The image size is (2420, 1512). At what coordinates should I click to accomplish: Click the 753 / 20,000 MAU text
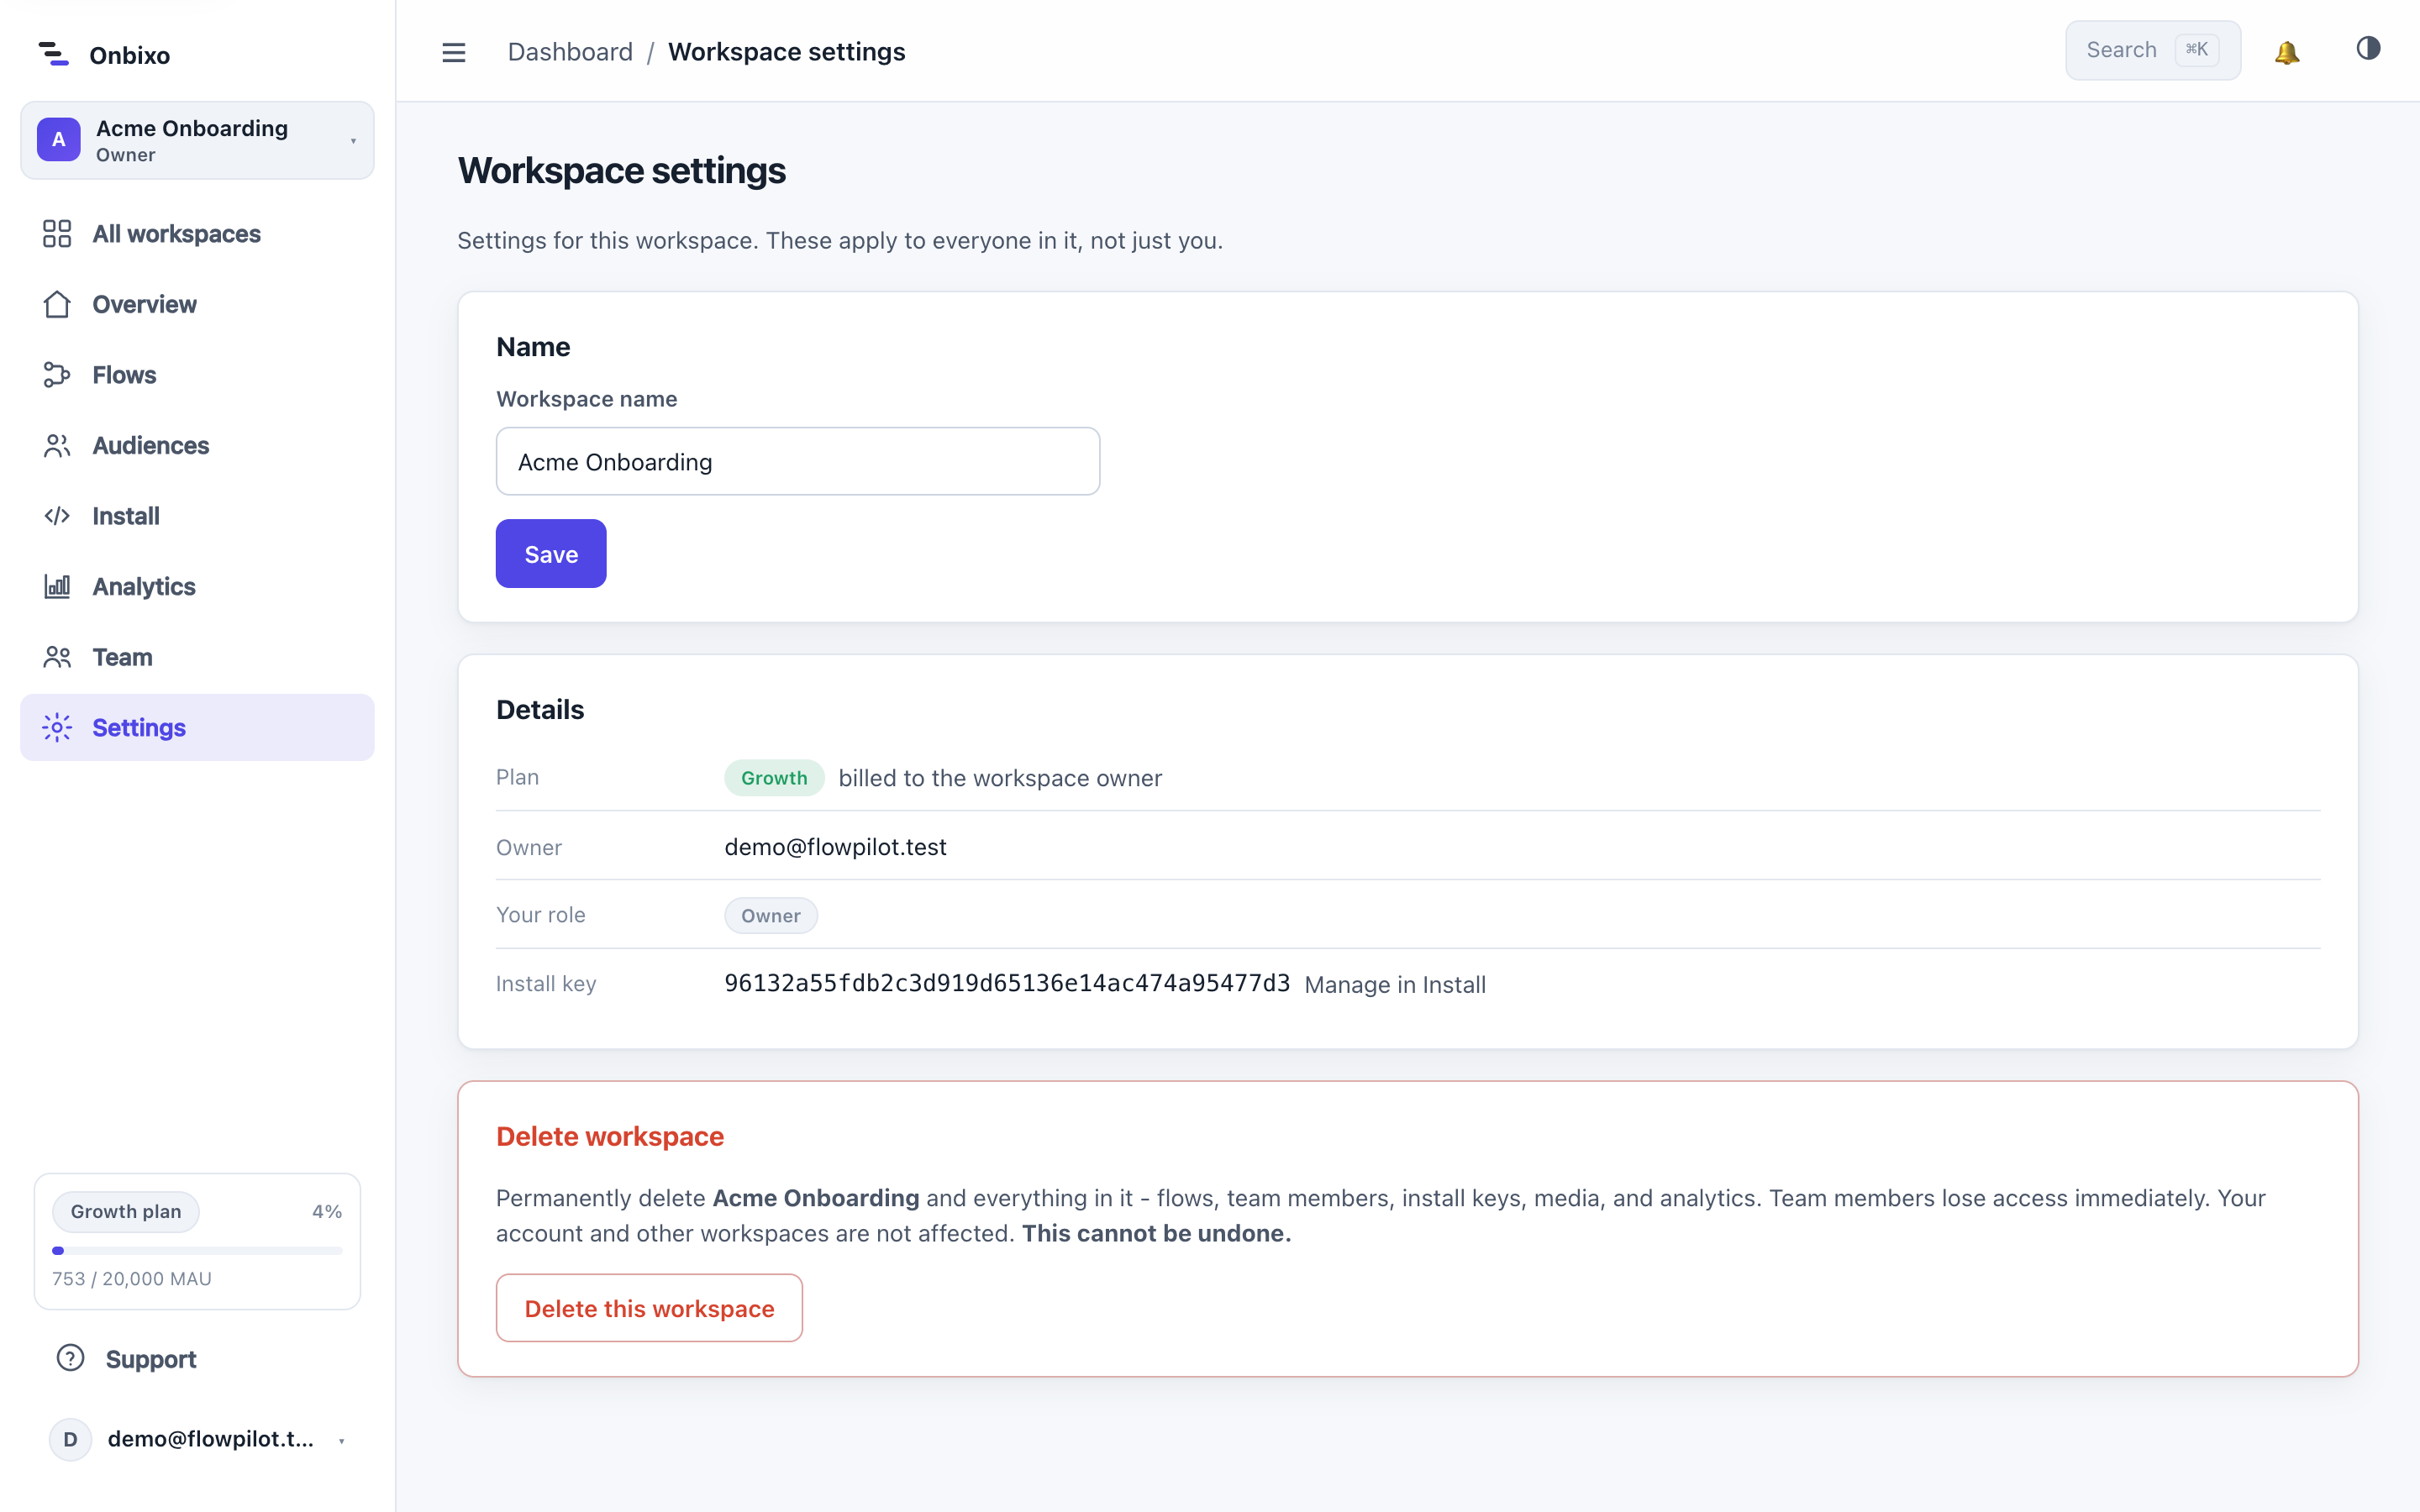132,1279
